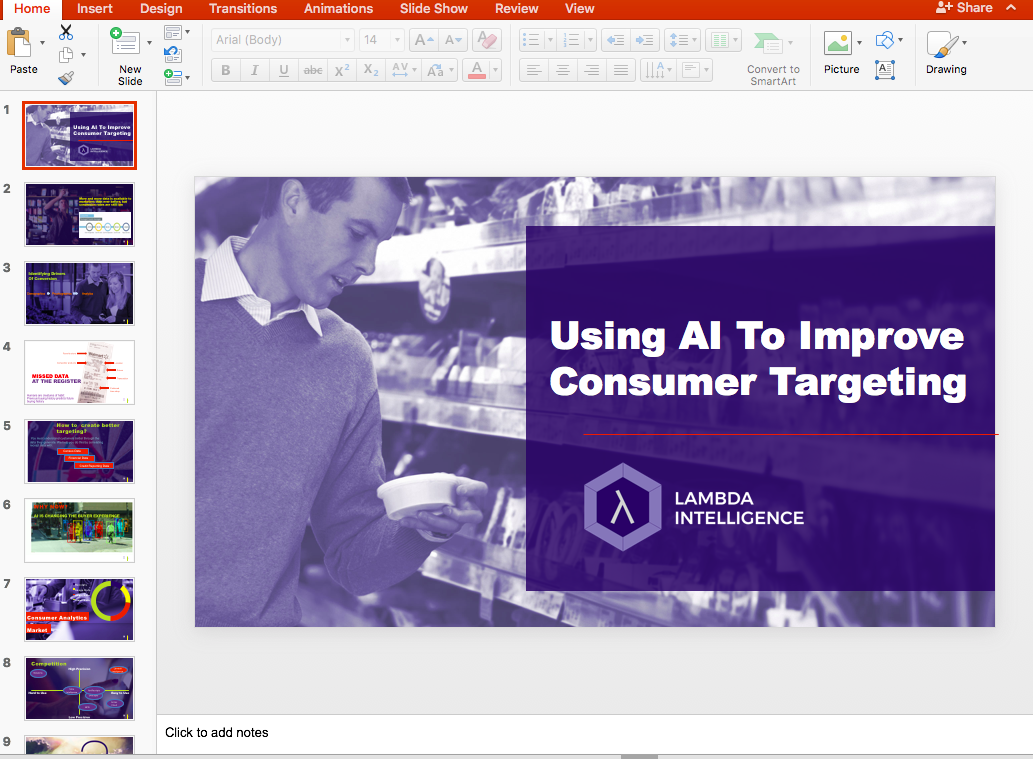Open the View tab

pyautogui.click(x=579, y=9)
